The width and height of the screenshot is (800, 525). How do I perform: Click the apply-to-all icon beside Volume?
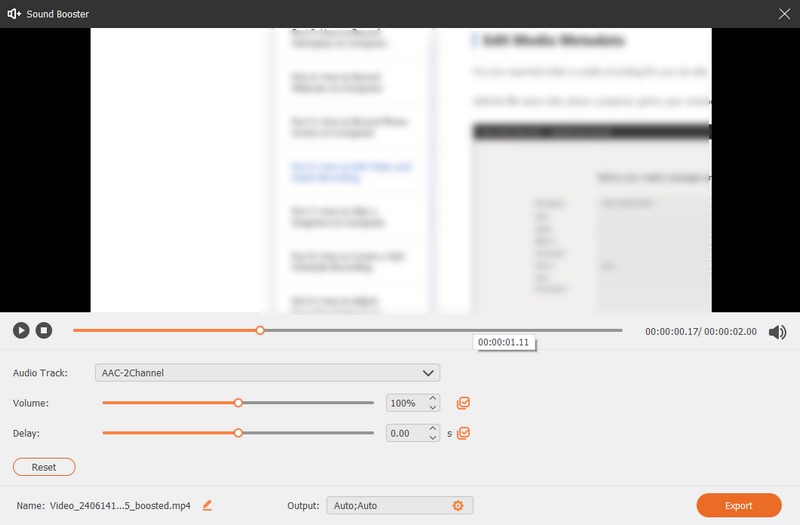pos(463,403)
